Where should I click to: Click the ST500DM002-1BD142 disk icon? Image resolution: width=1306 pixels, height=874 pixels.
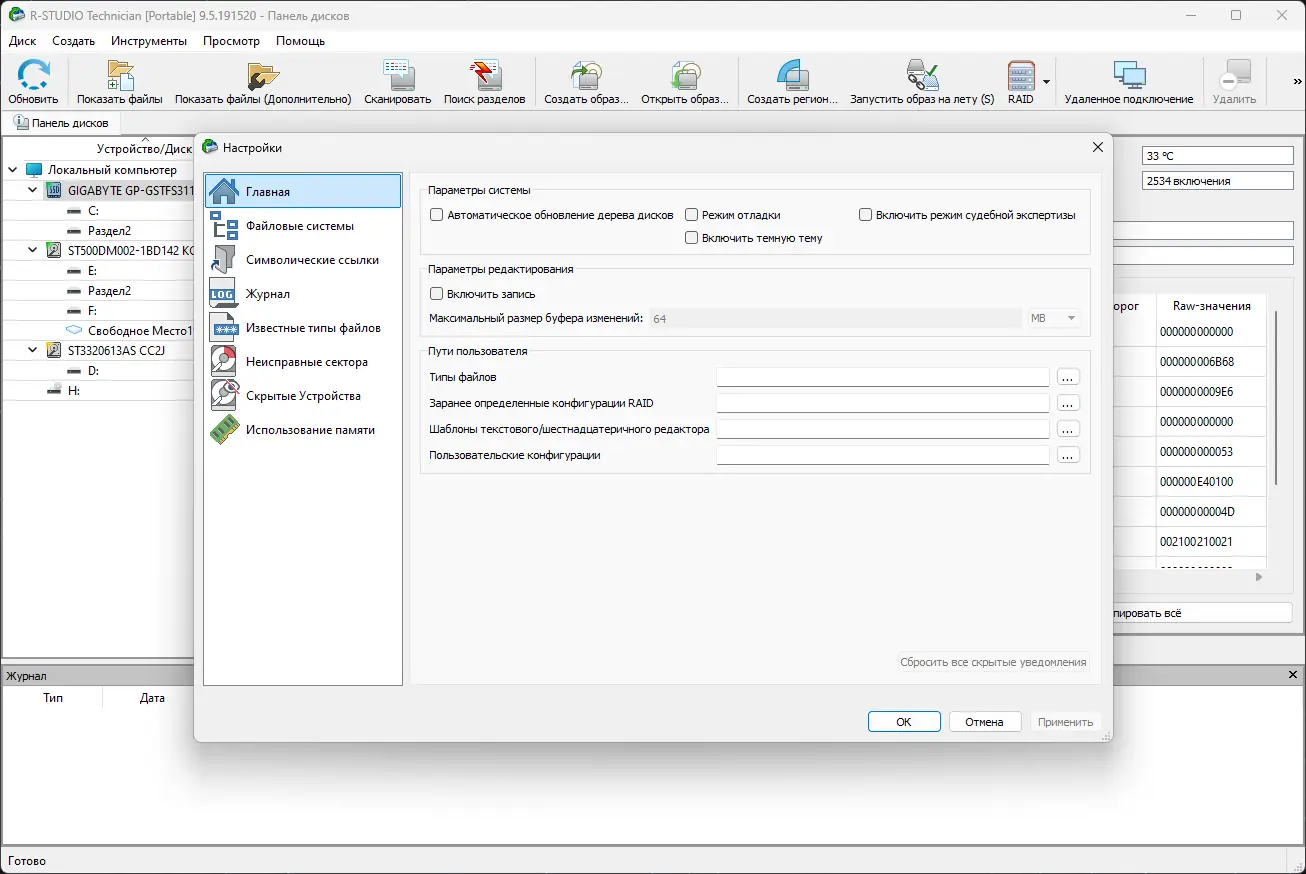point(54,250)
